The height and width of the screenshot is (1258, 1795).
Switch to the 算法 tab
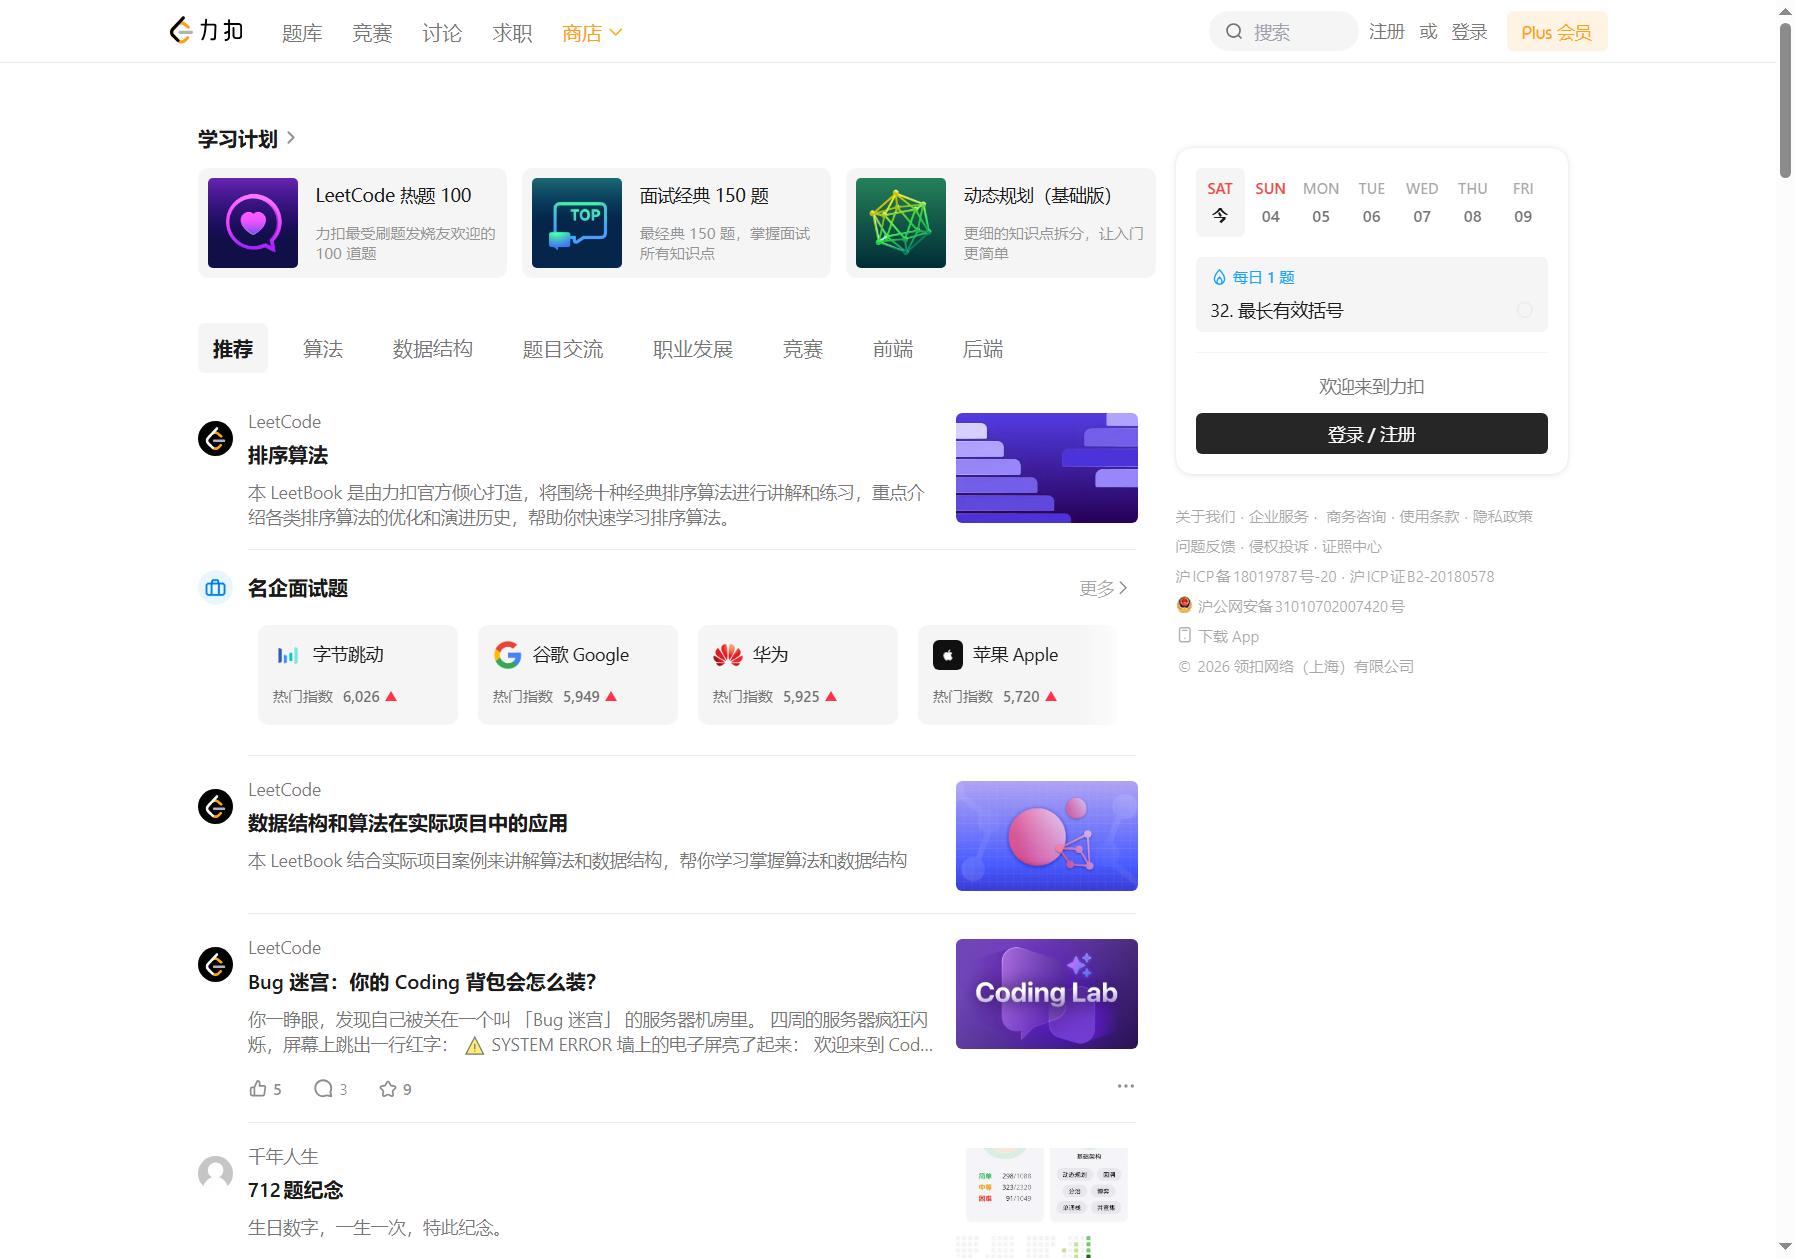(323, 349)
